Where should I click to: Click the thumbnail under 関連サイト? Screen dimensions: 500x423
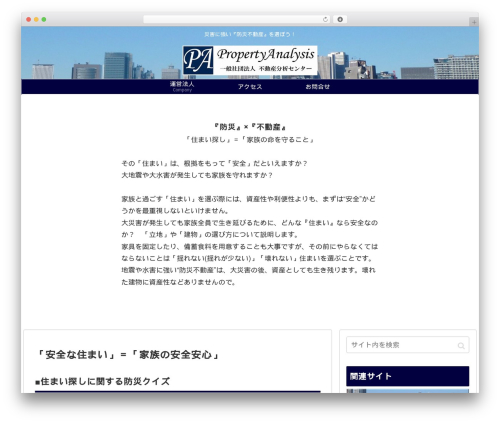click(x=407, y=391)
